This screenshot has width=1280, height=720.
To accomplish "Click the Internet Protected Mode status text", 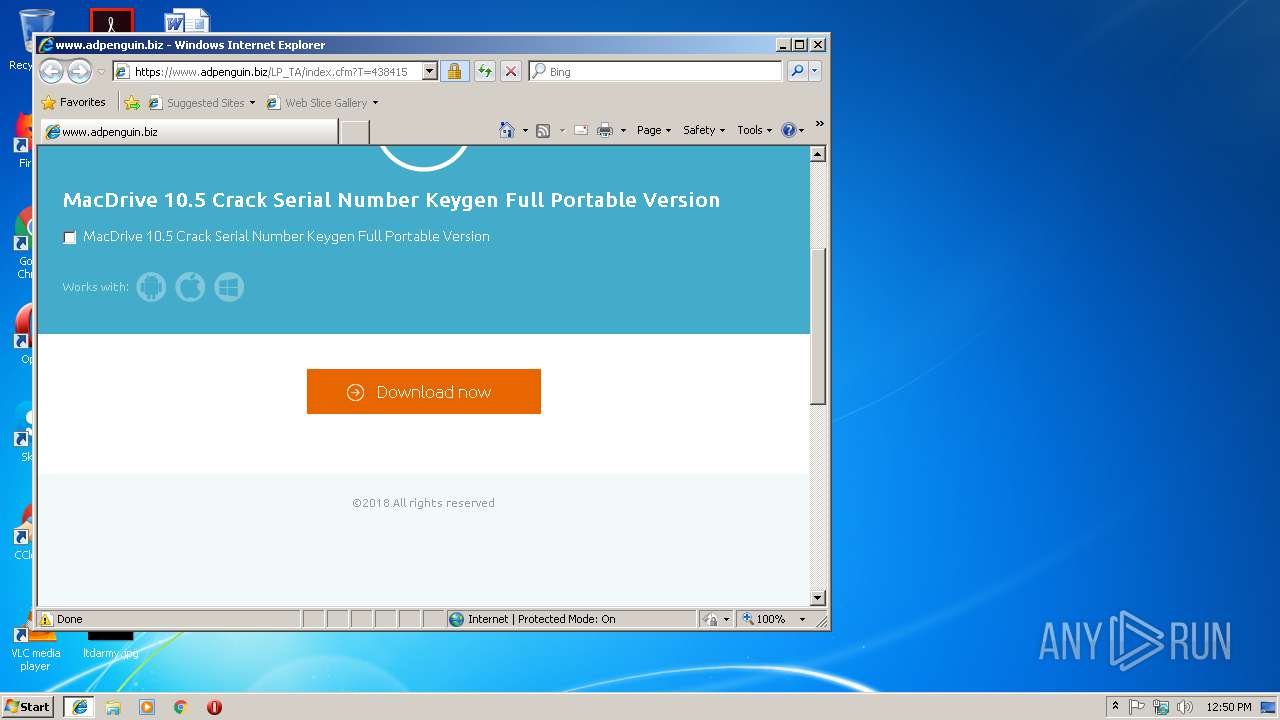I will pos(541,619).
